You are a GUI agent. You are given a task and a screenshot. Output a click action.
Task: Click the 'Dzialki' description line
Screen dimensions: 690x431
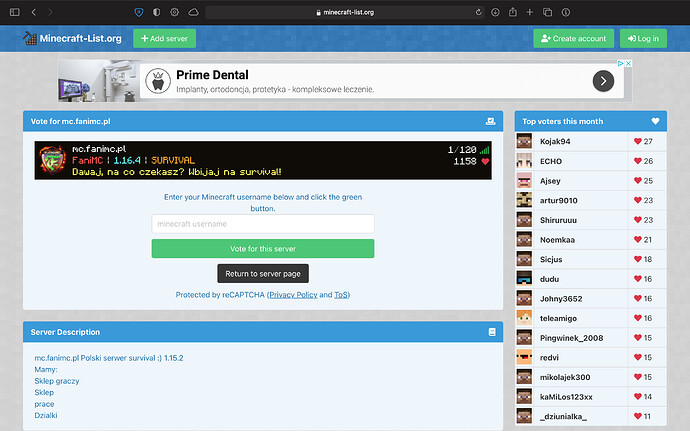(x=46, y=415)
